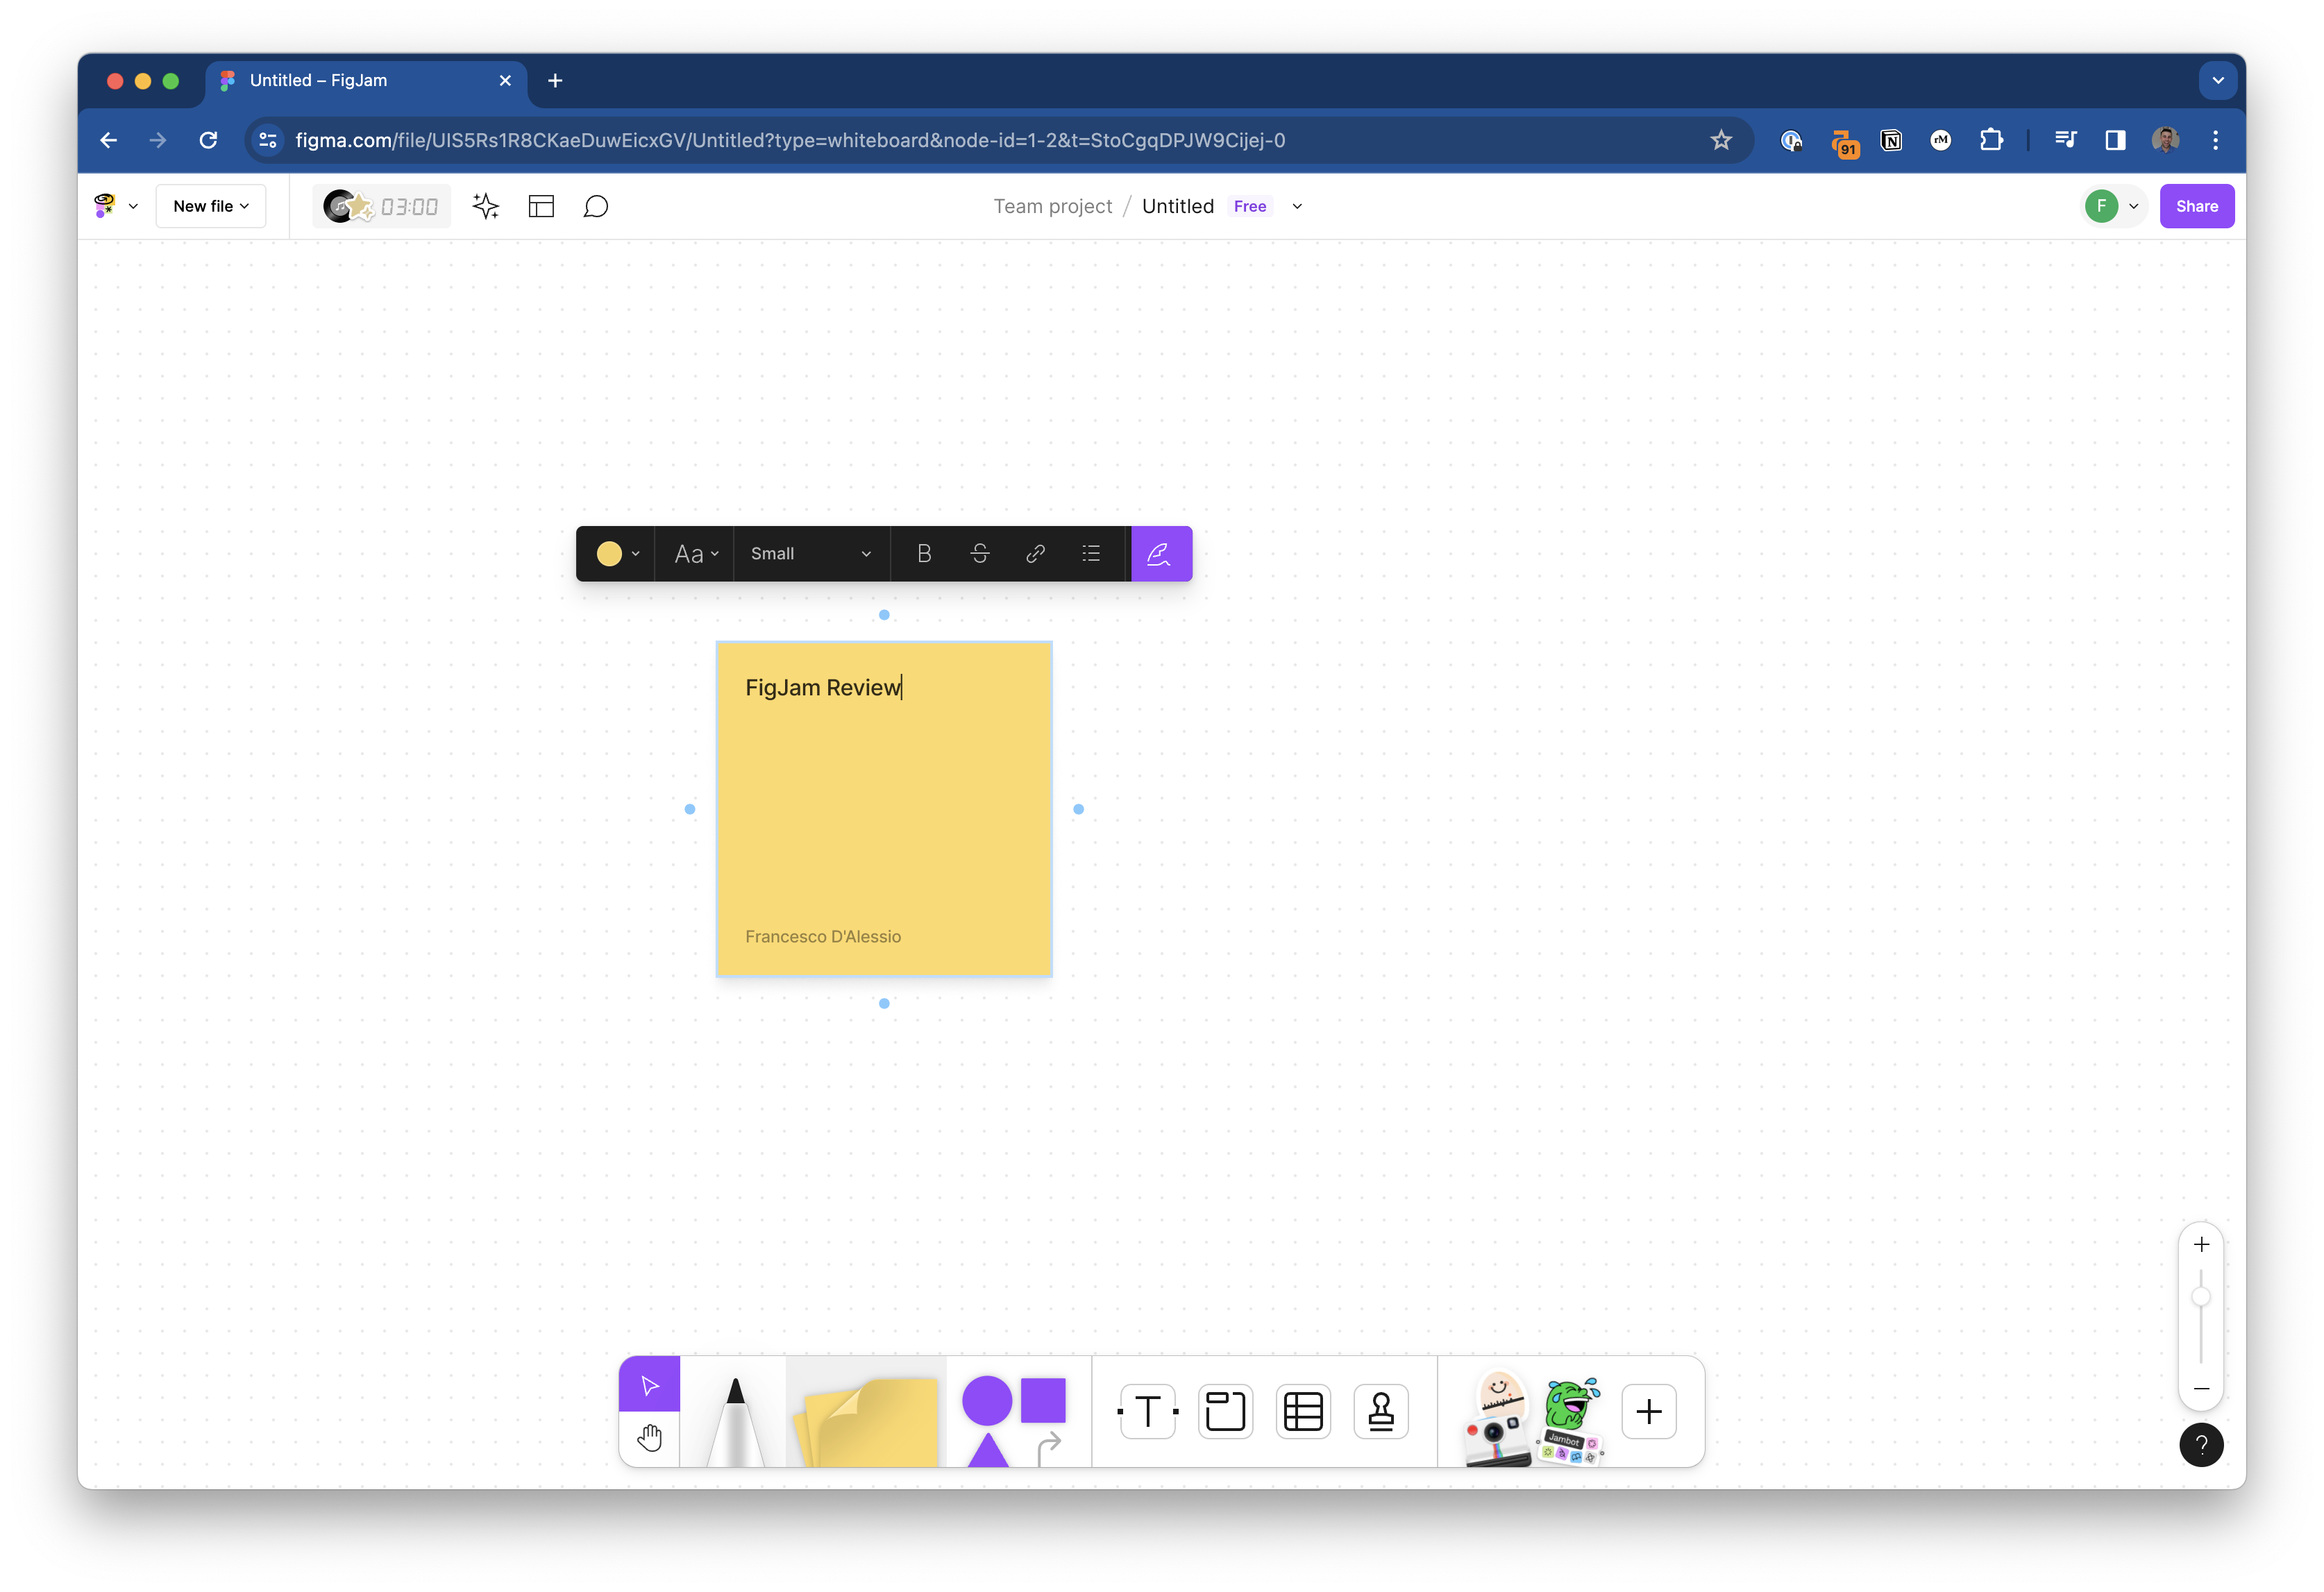Screen dimensions: 2324x1592
Task: Toggle author name visibility on sticky
Action: 1161,553
